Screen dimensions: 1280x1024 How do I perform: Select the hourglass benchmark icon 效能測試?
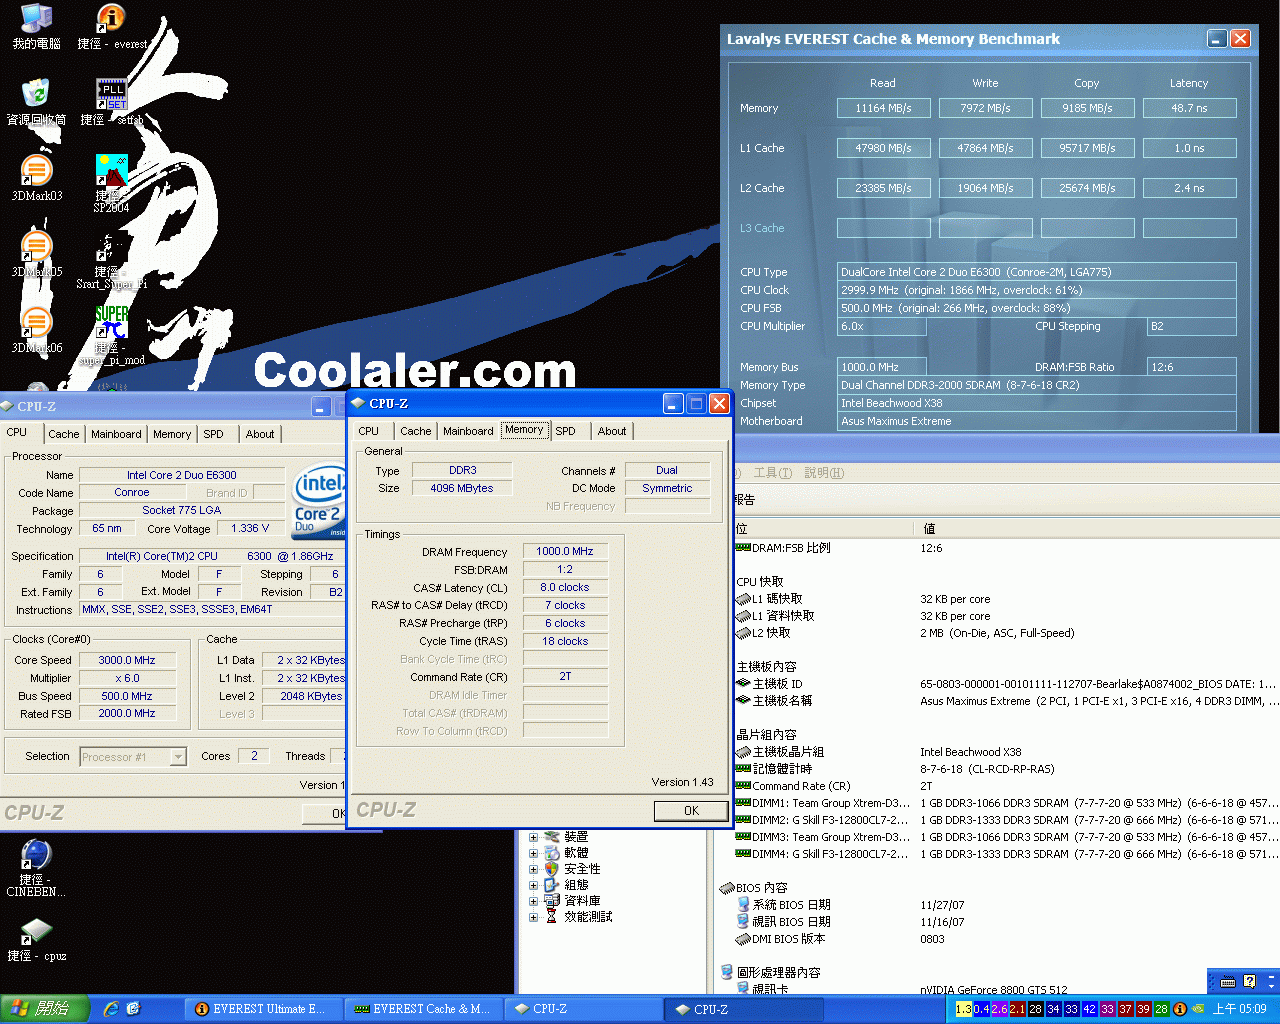(551, 916)
